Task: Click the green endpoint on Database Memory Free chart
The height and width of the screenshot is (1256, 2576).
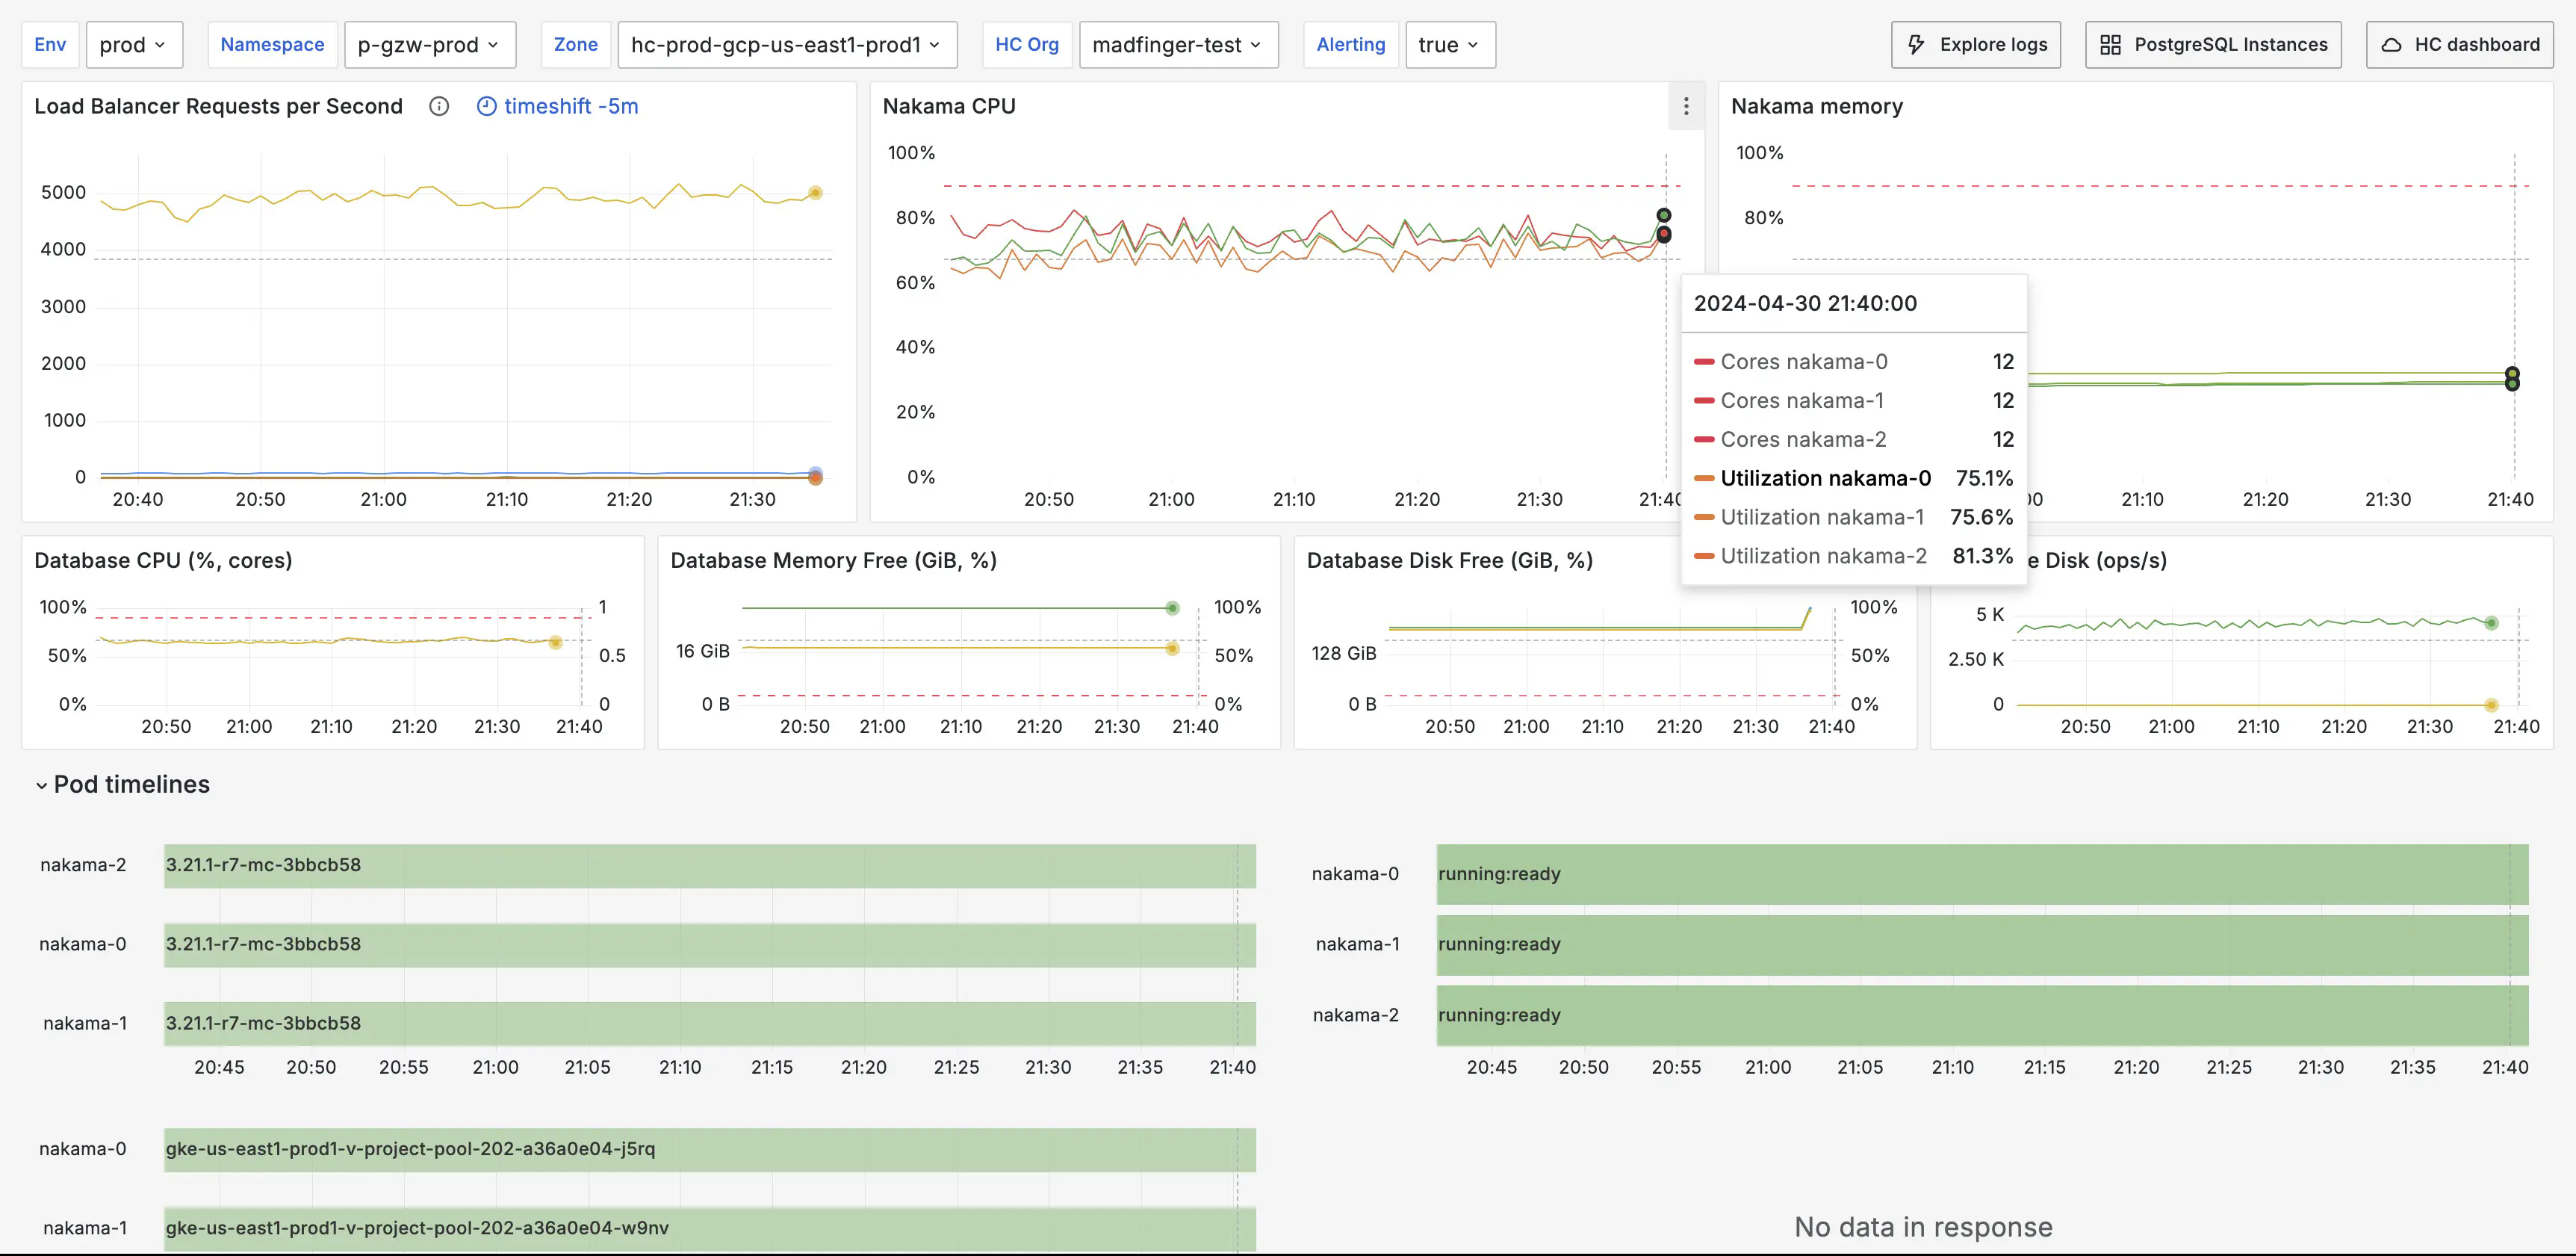Action: pyautogui.click(x=1172, y=608)
